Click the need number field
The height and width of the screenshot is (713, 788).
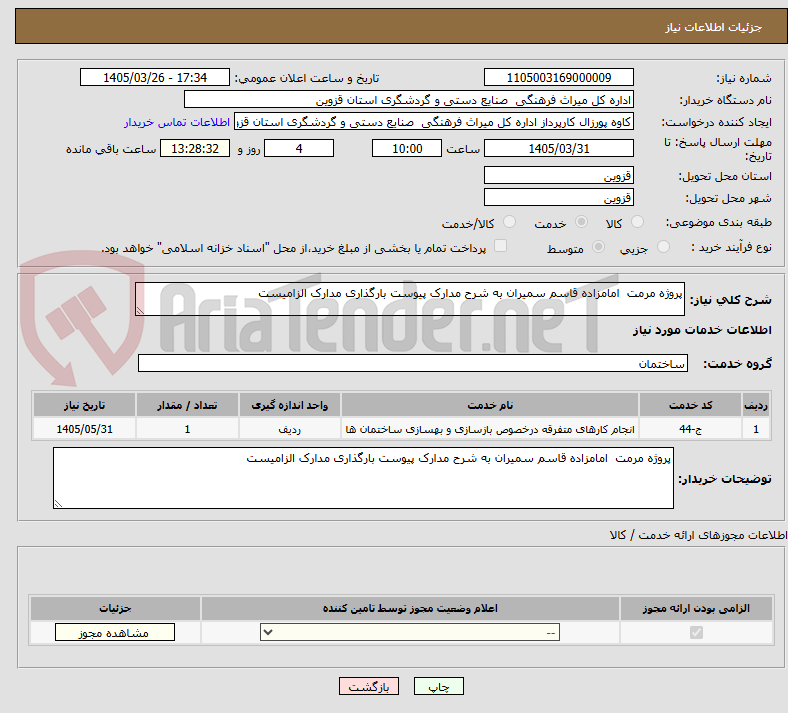(558, 77)
